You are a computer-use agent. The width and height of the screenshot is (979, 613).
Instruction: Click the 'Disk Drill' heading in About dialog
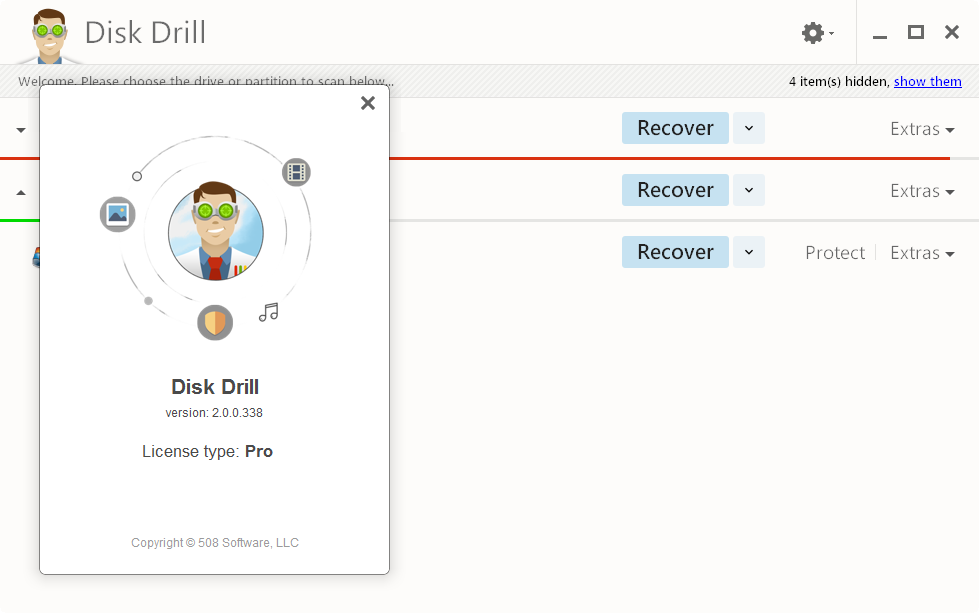pos(215,386)
